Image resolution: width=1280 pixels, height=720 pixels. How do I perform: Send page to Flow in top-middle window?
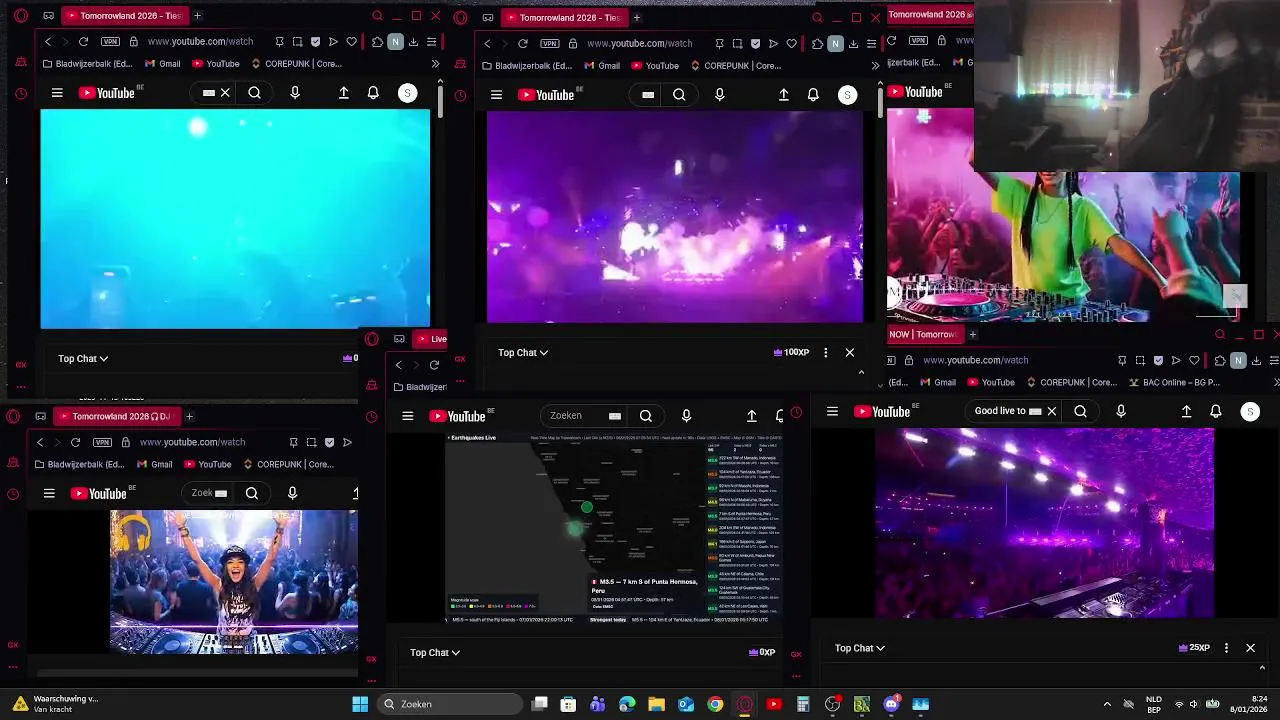773,43
